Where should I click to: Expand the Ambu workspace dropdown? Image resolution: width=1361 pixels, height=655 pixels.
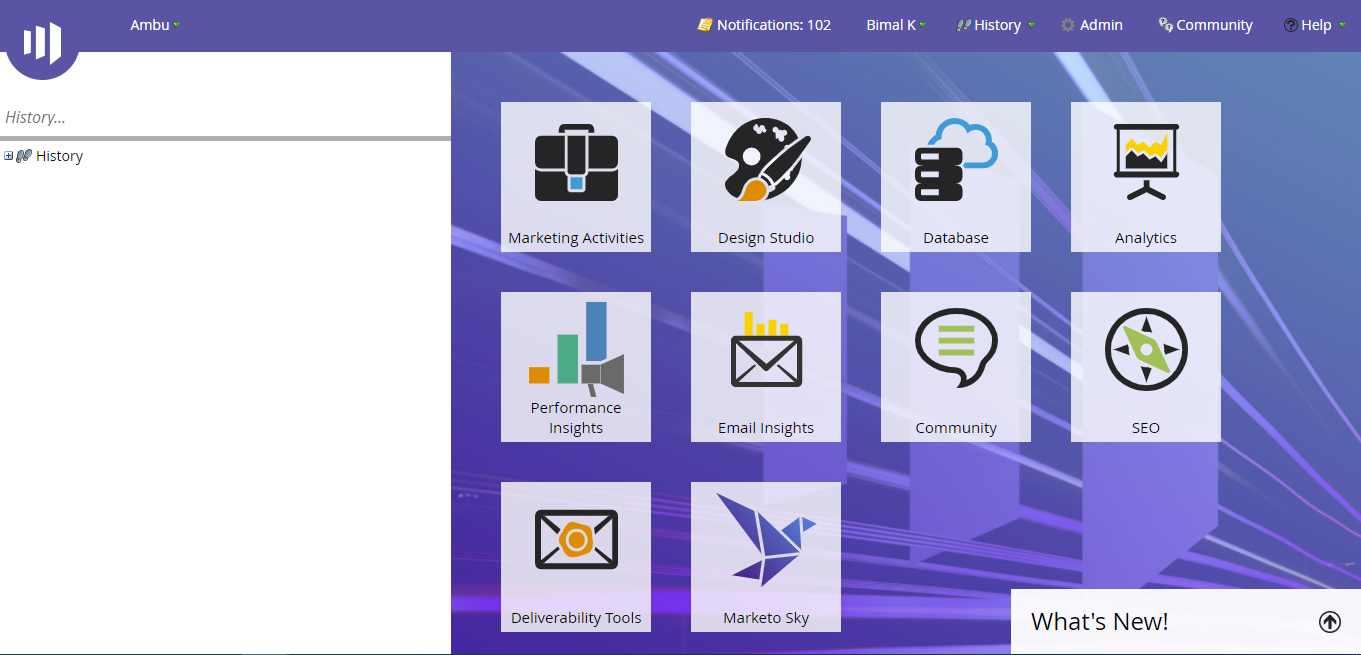coord(154,25)
